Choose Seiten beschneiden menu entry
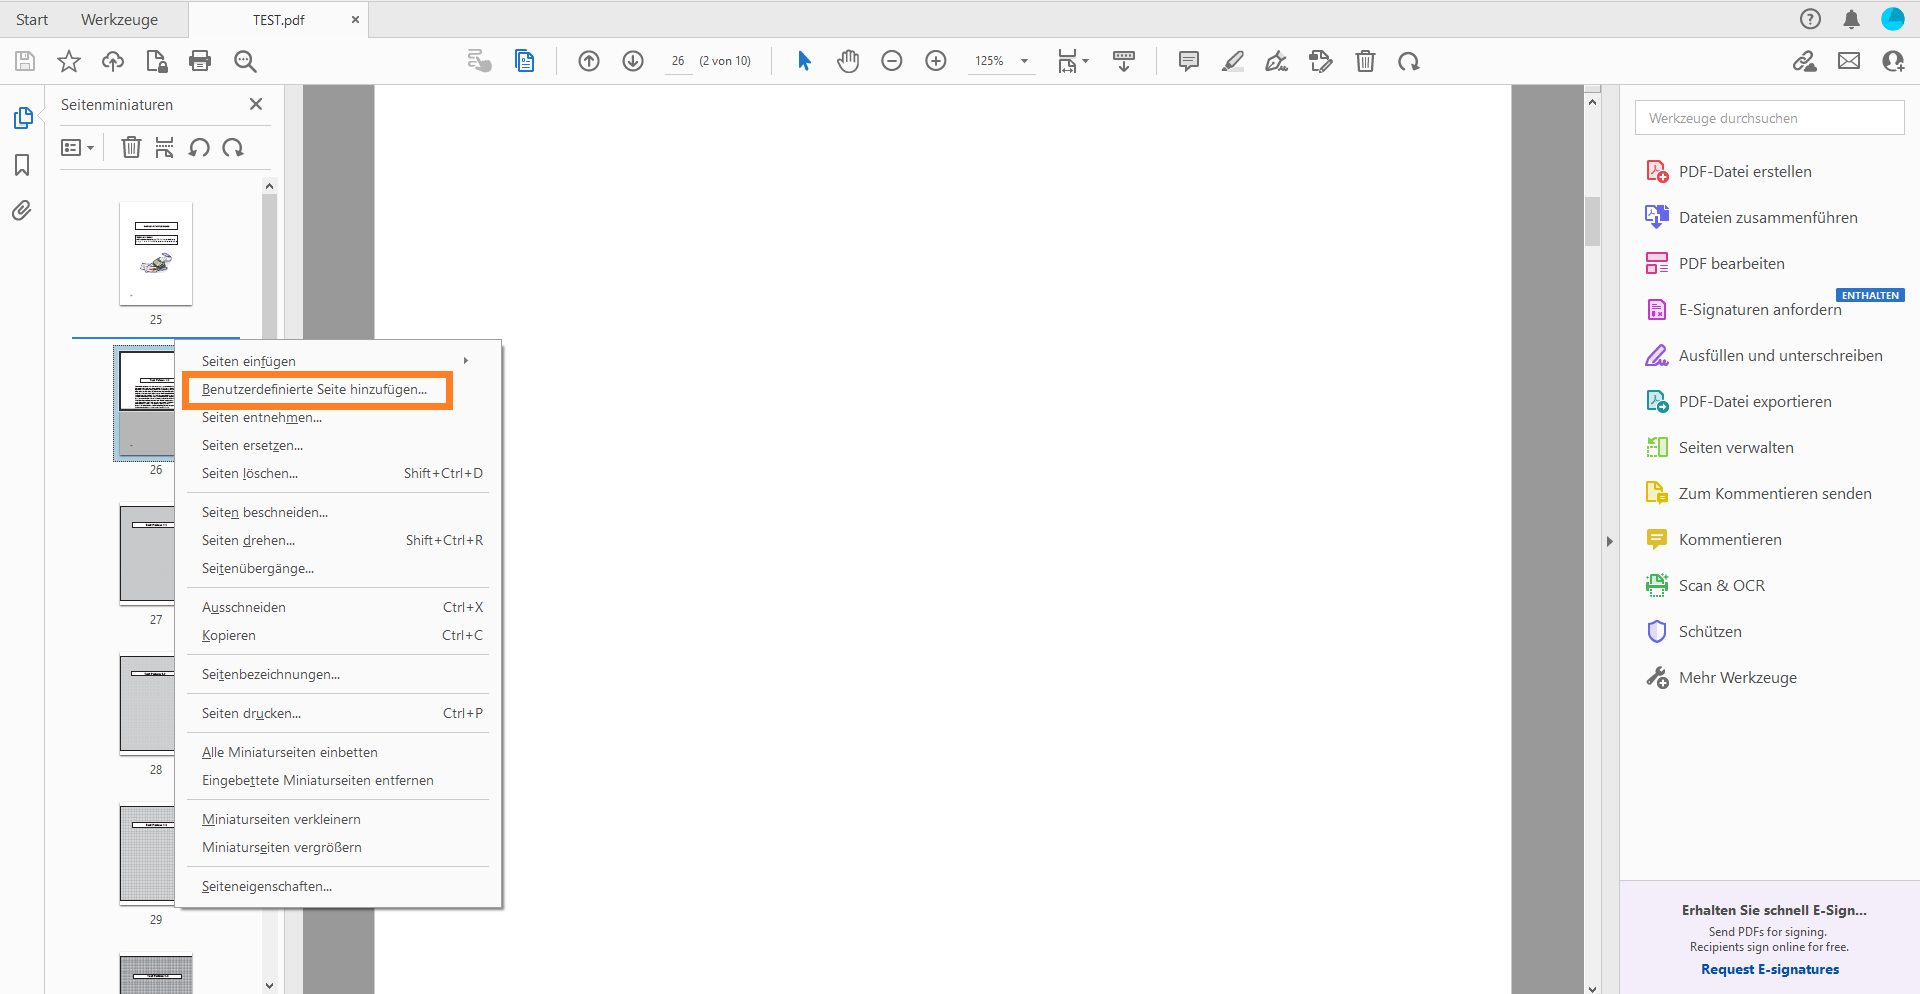1920x994 pixels. (265, 512)
